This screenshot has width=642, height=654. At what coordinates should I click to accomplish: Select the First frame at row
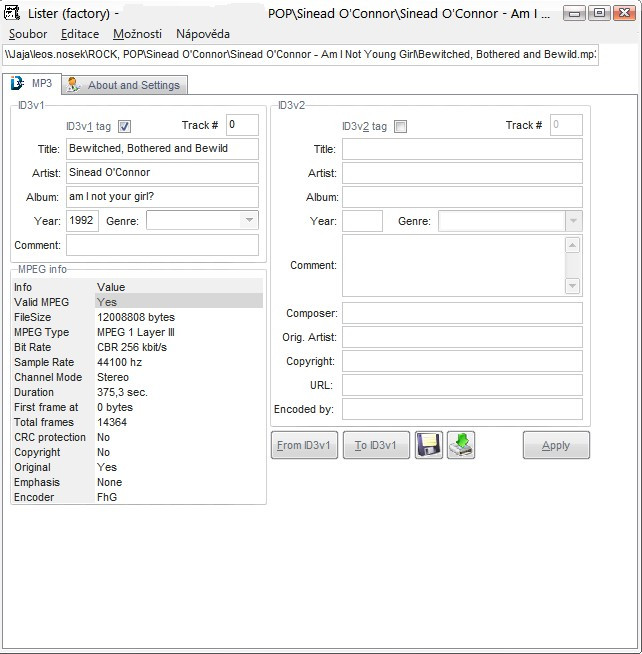click(x=138, y=407)
